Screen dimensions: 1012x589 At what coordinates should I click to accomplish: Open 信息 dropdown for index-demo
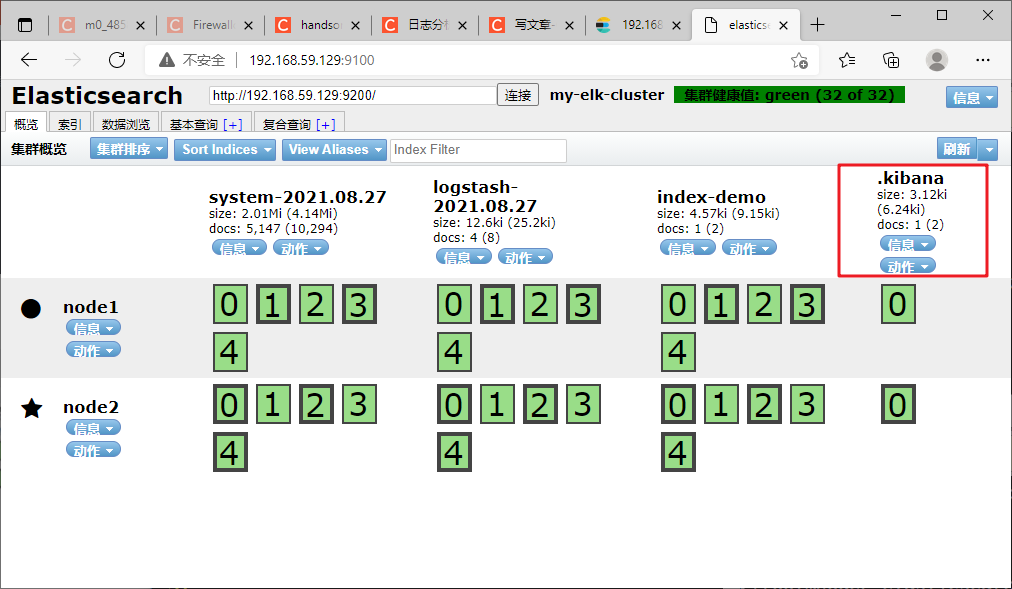pyautogui.click(x=688, y=248)
